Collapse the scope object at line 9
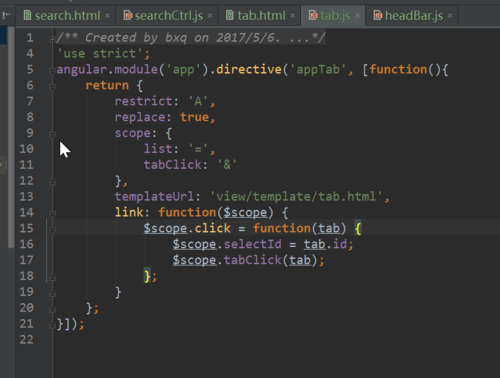The width and height of the screenshot is (500, 378). (52, 134)
